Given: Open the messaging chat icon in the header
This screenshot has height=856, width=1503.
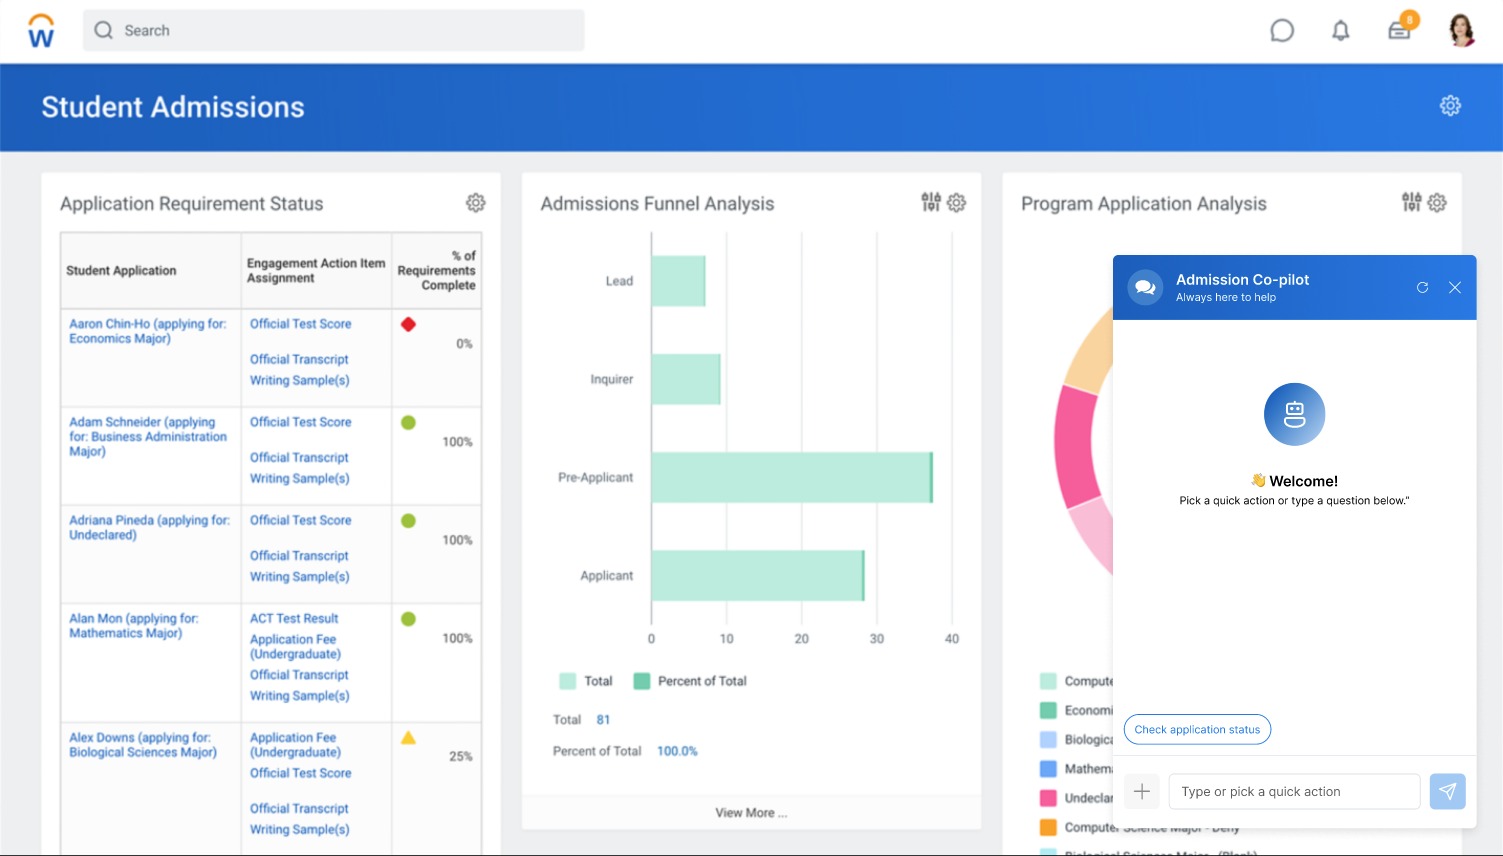Looking at the screenshot, I should pos(1282,30).
